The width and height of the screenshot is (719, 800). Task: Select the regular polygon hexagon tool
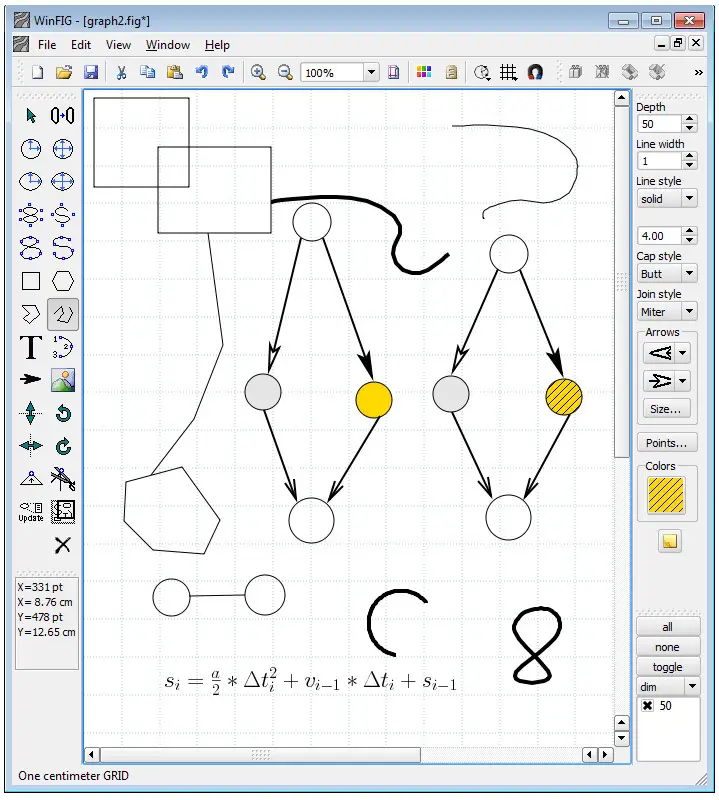pos(63,281)
